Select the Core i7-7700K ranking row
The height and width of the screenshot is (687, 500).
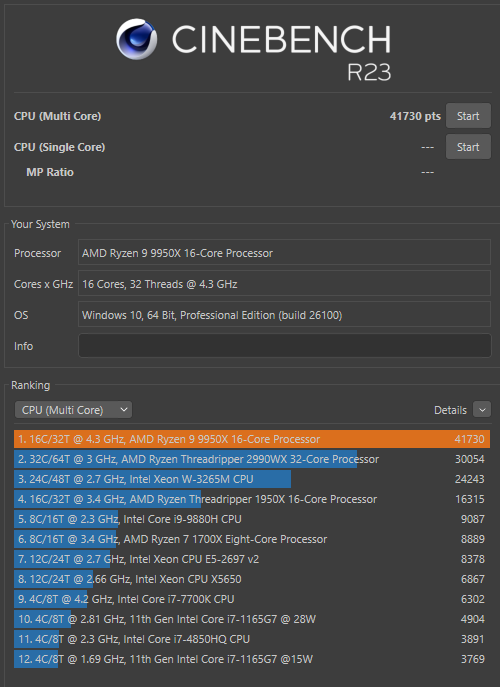point(252,599)
